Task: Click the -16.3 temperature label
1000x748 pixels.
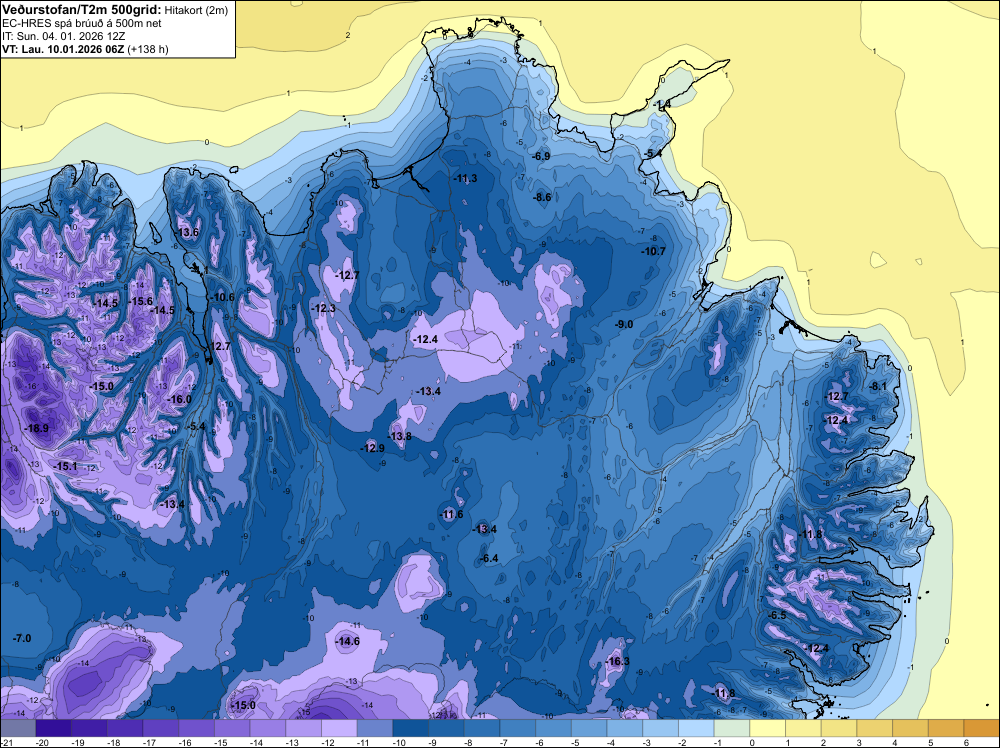Action: [x=617, y=661]
